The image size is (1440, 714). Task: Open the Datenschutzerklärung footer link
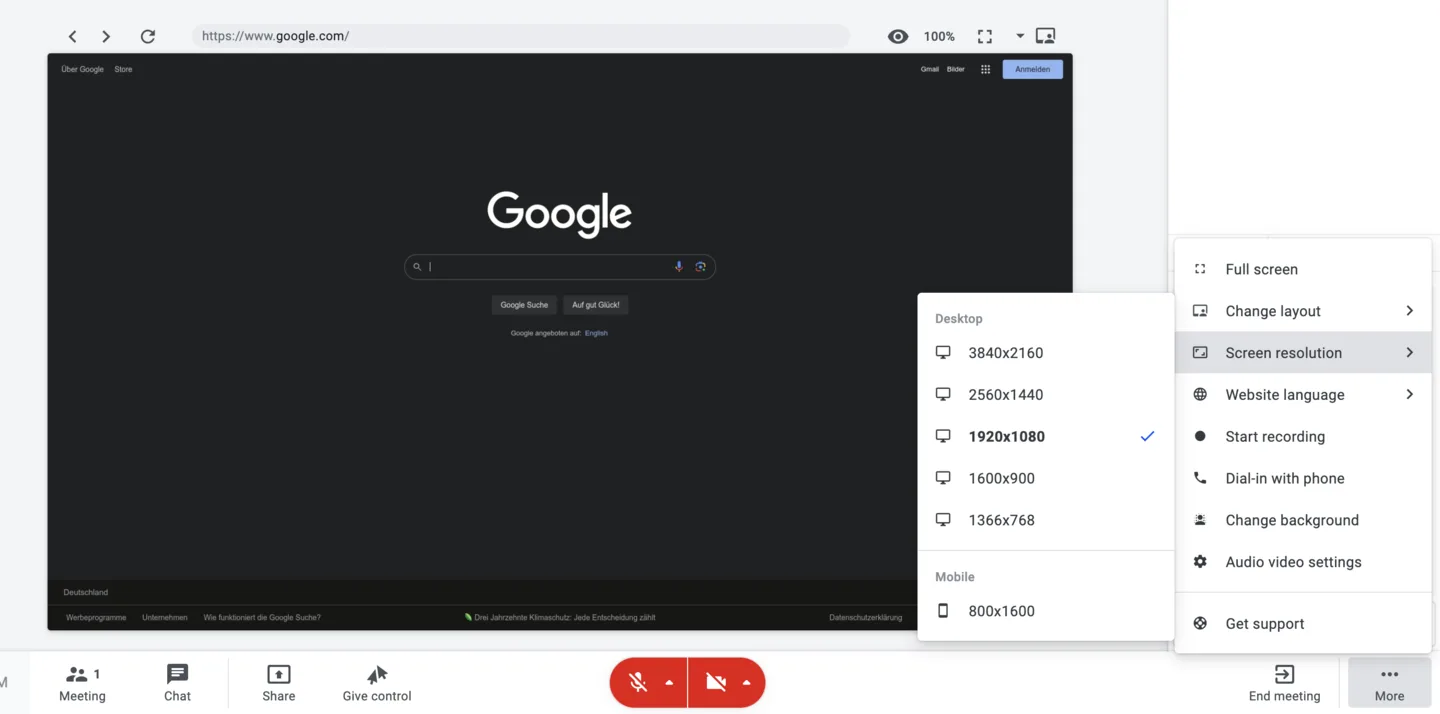[x=866, y=618]
